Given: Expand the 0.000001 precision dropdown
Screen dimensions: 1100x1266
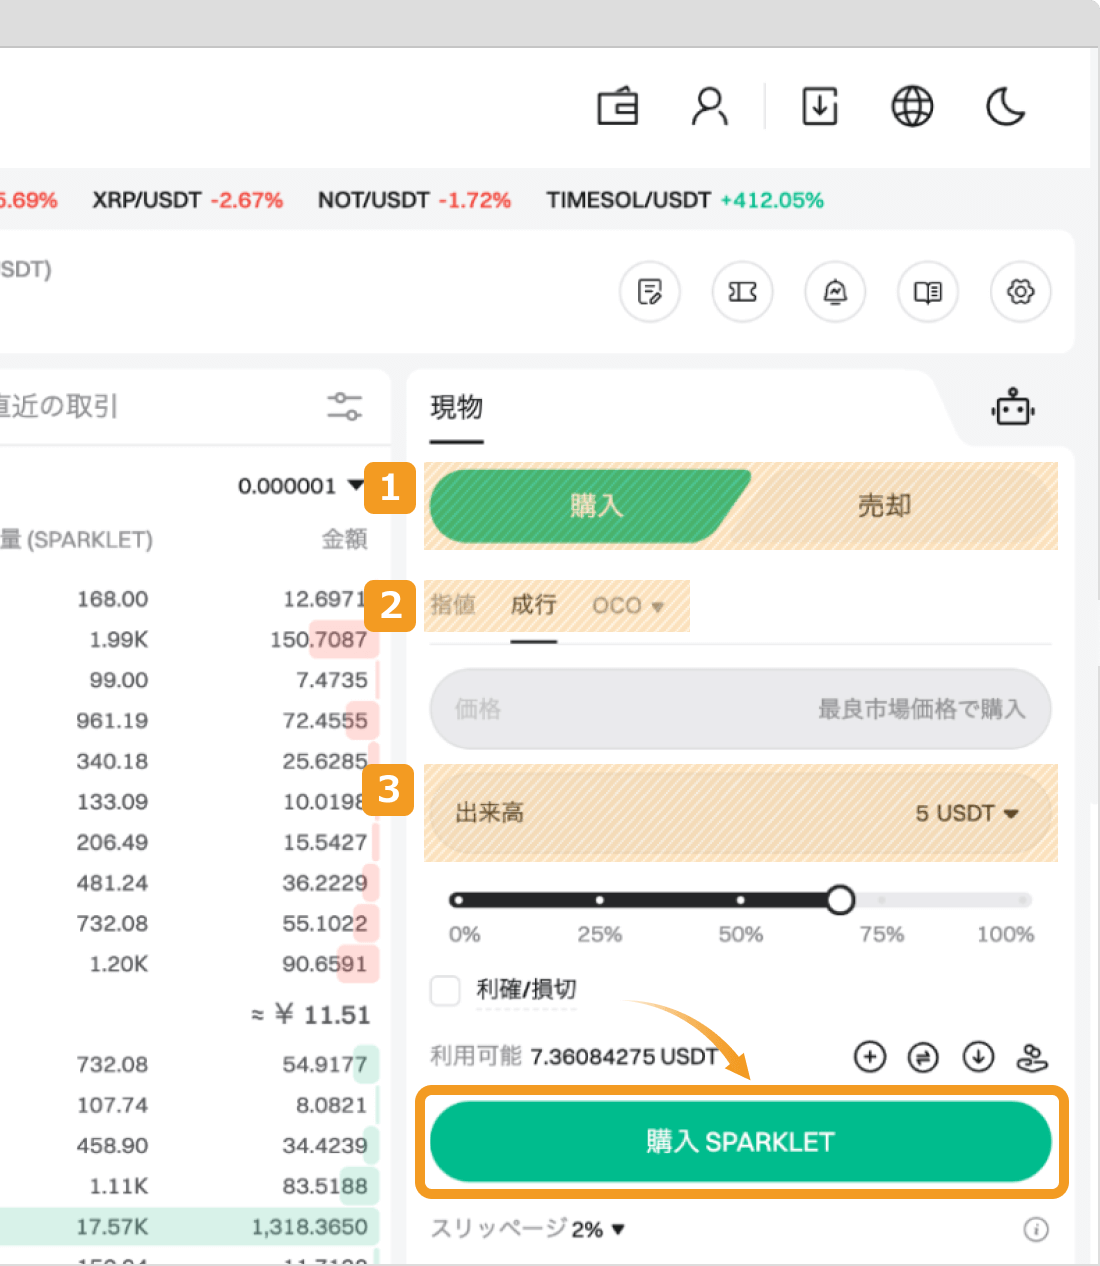Looking at the screenshot, I should point(300,486).
